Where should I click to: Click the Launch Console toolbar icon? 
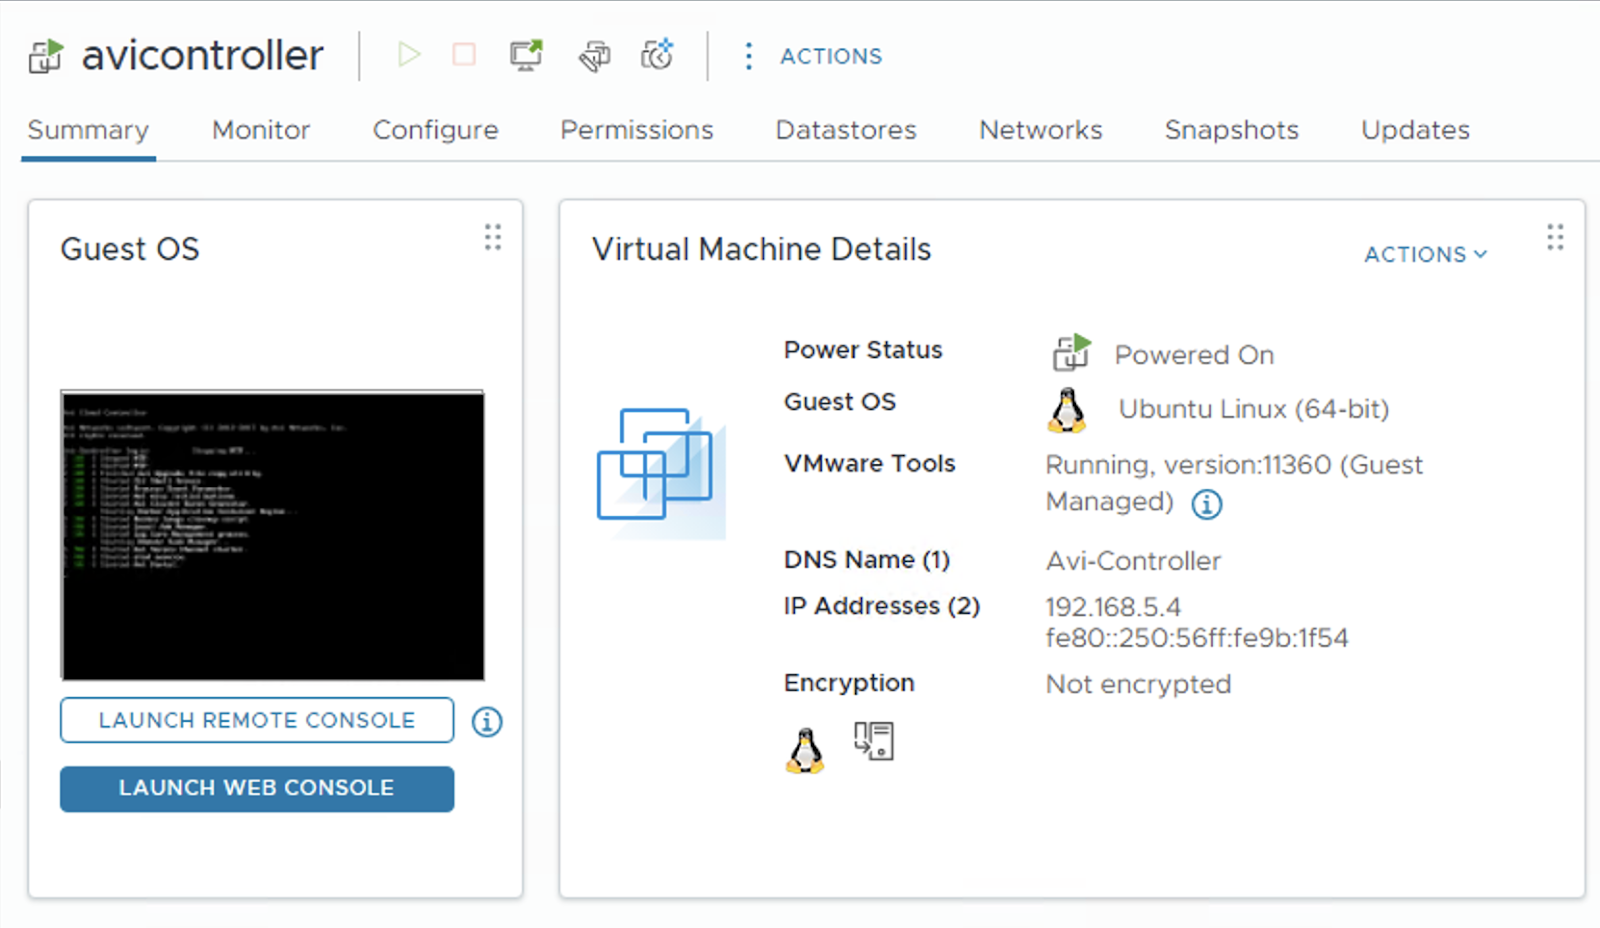point(526,55)
